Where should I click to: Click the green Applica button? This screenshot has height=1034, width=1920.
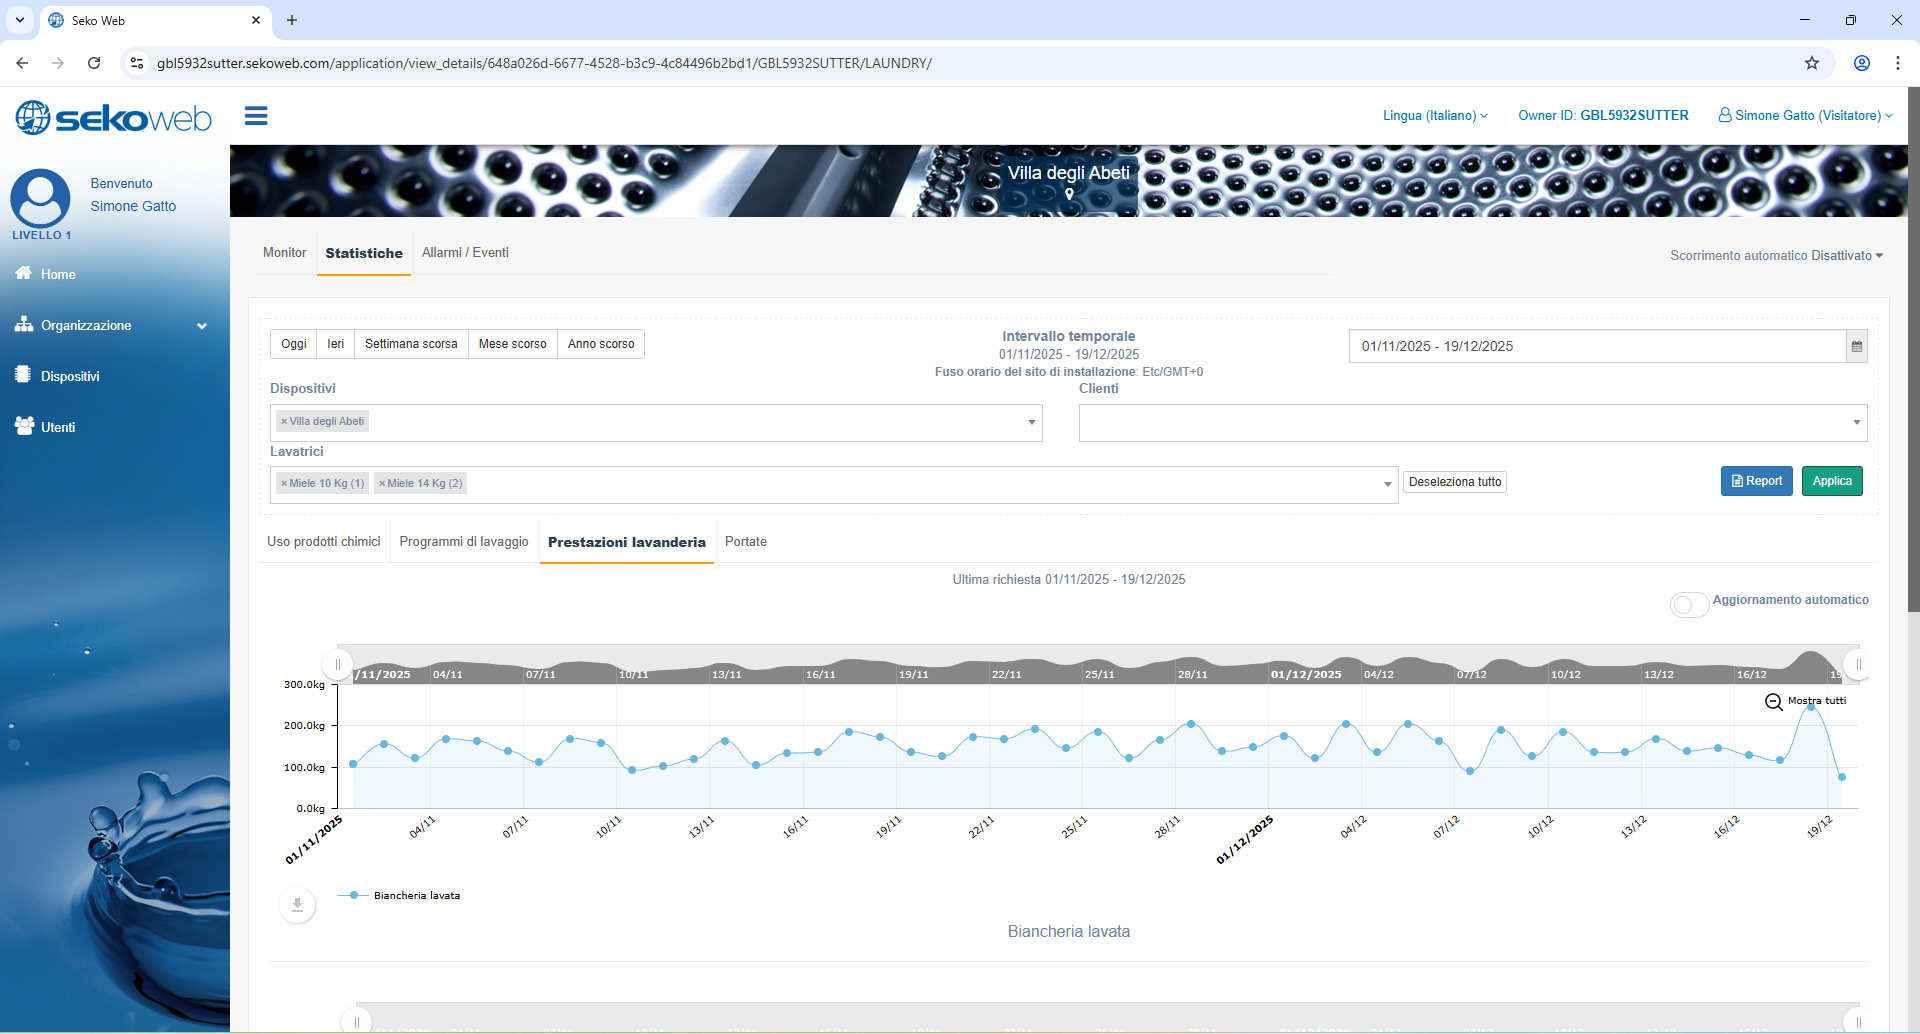pos(1831,481)
